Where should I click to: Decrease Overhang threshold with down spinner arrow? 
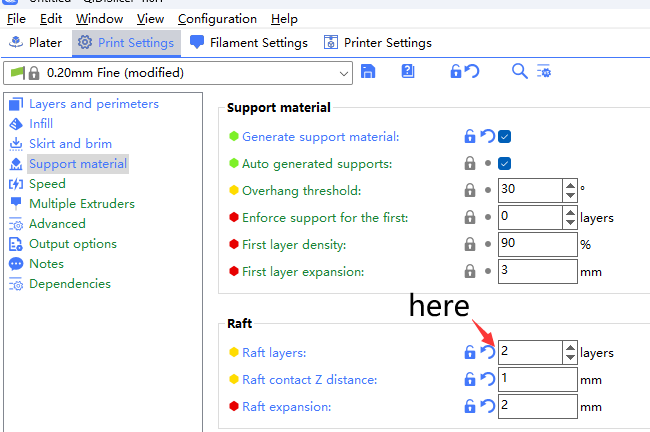point(570,195)
